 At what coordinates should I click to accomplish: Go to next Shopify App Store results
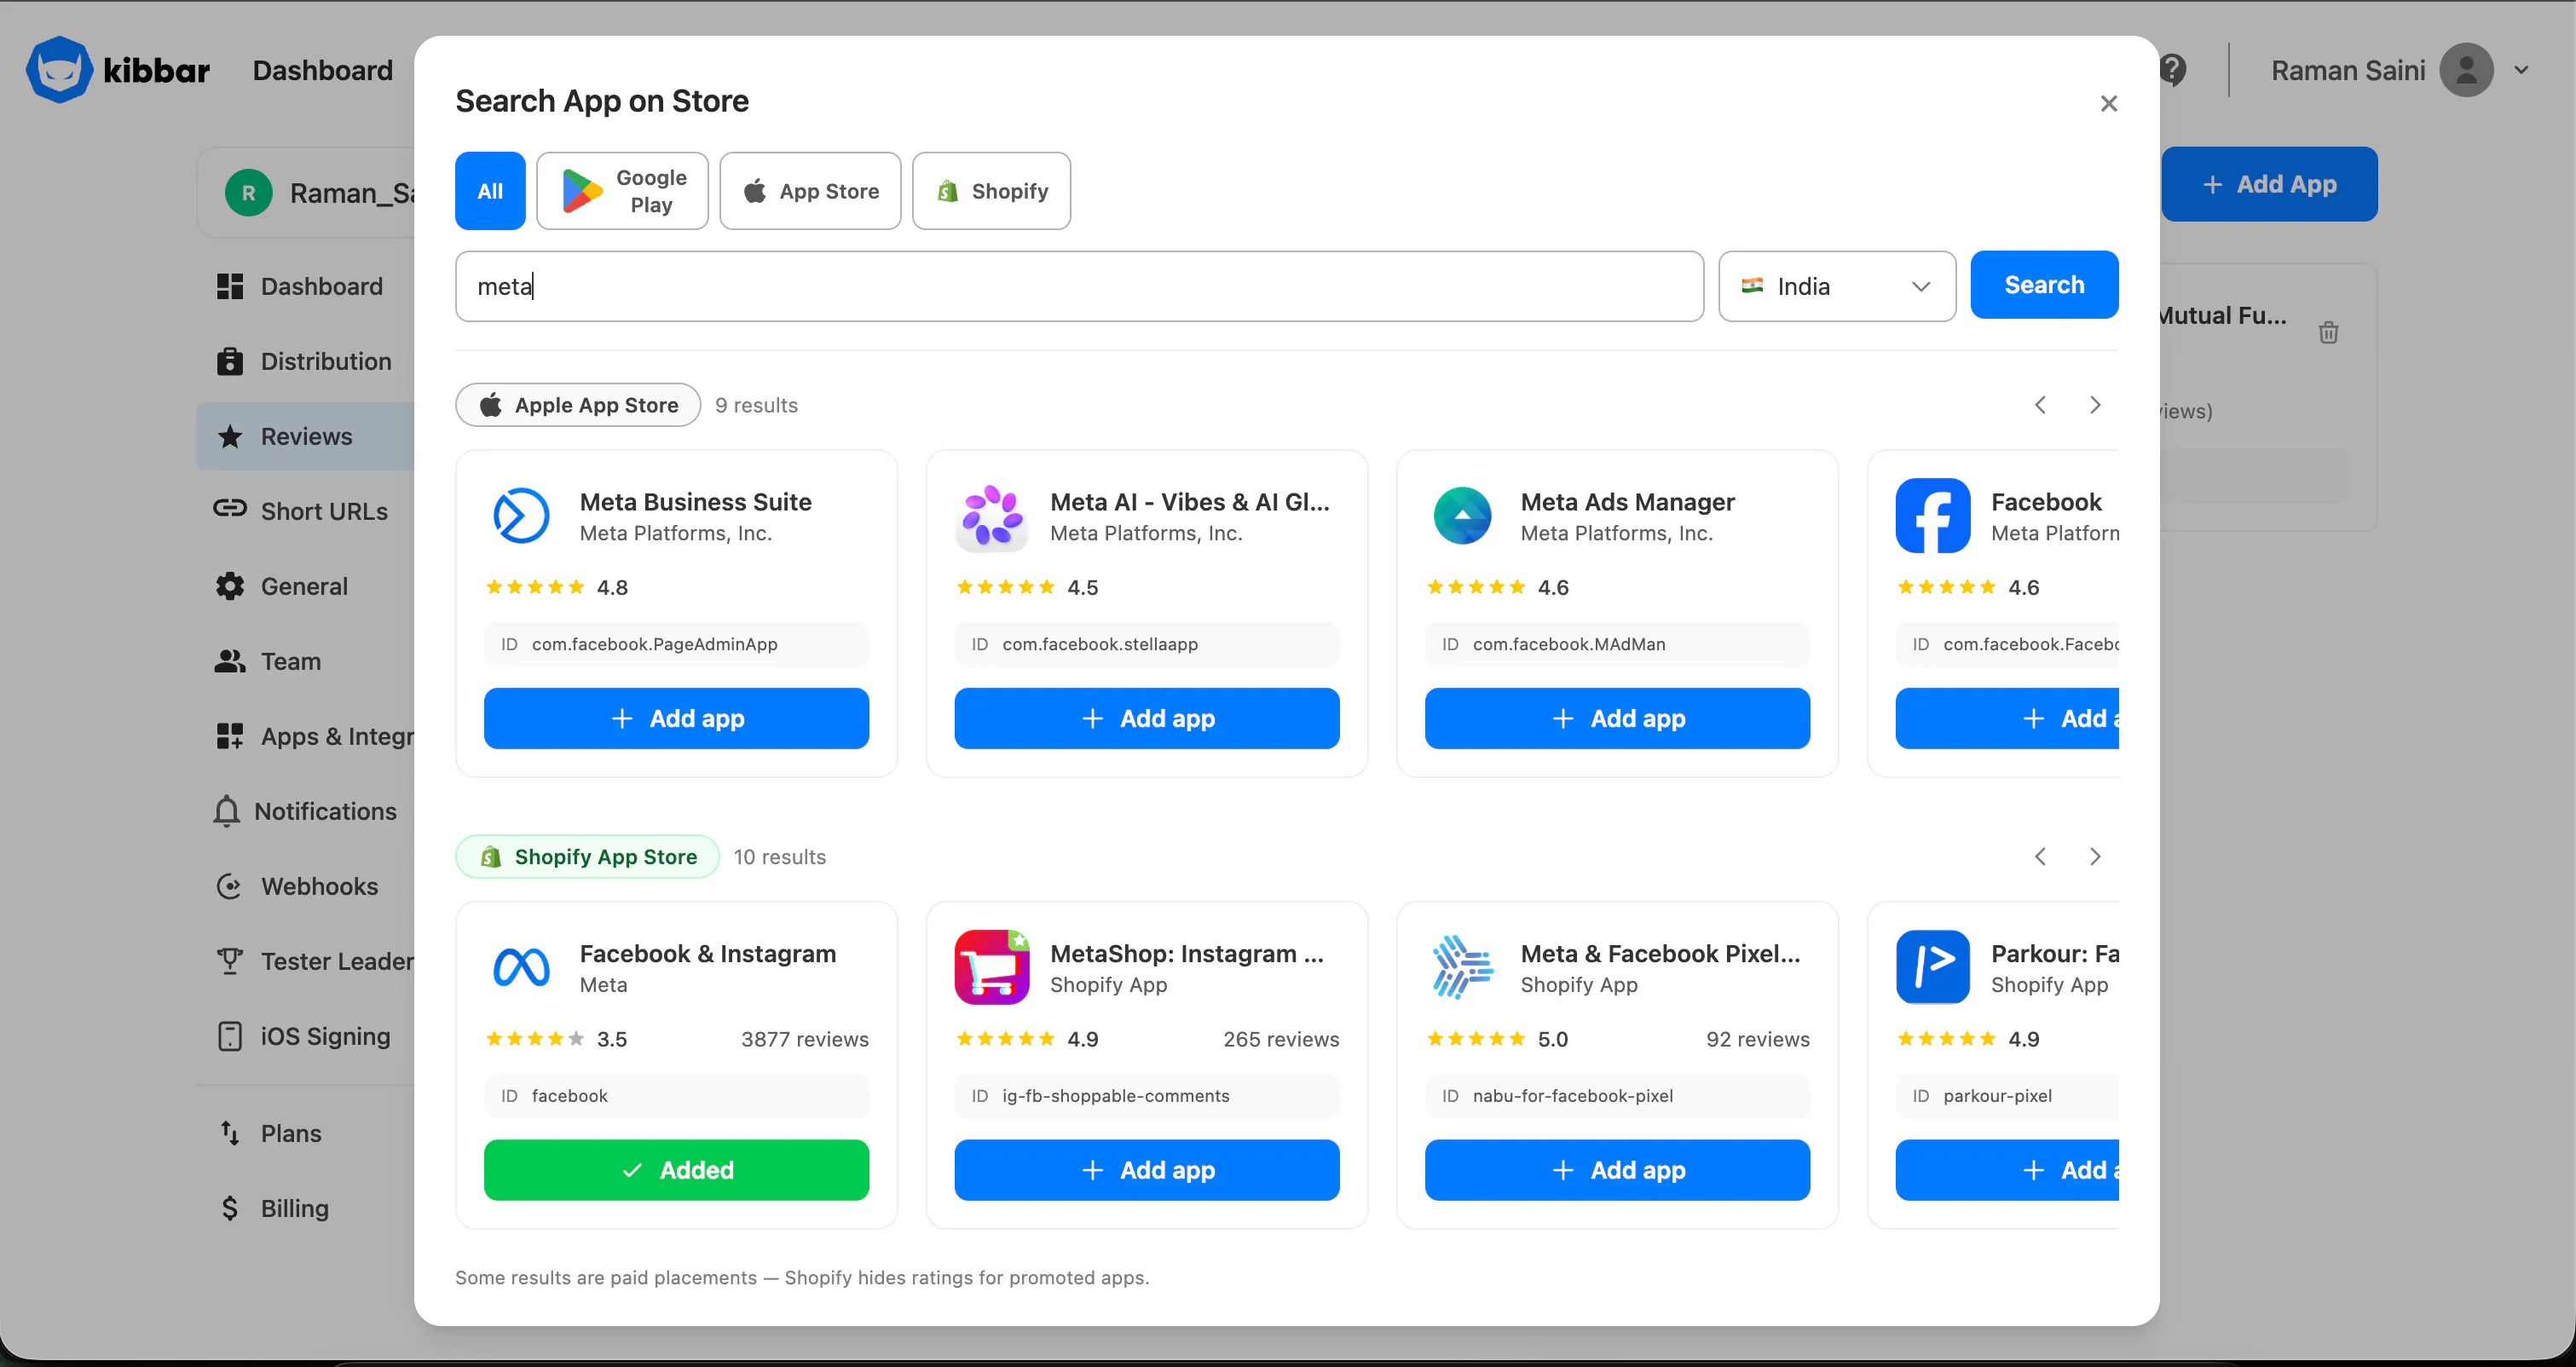(2095, 857)
